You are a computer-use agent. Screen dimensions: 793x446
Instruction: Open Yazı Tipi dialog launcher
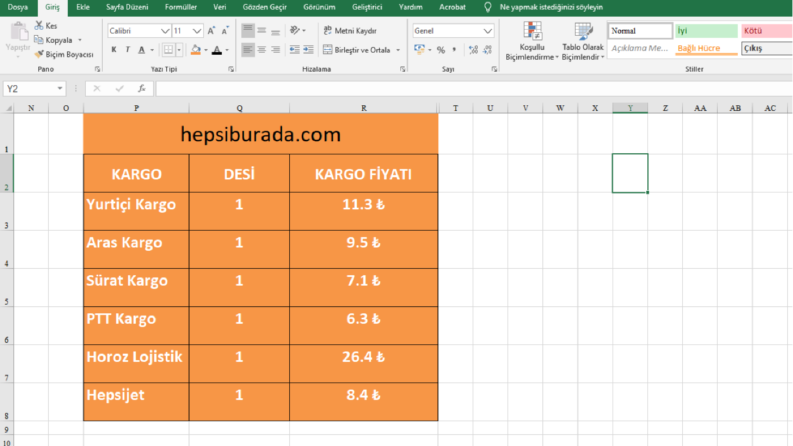click(231, 69)
